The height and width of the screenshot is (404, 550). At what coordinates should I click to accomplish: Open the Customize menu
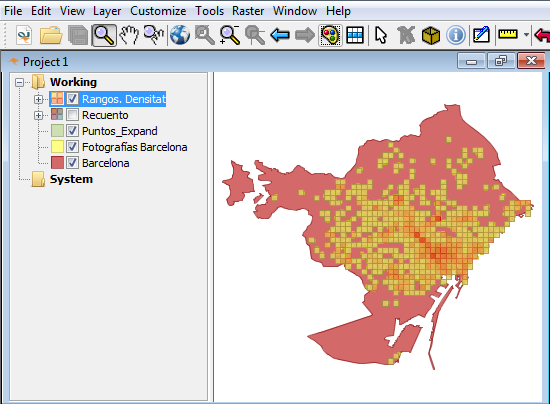158,11
